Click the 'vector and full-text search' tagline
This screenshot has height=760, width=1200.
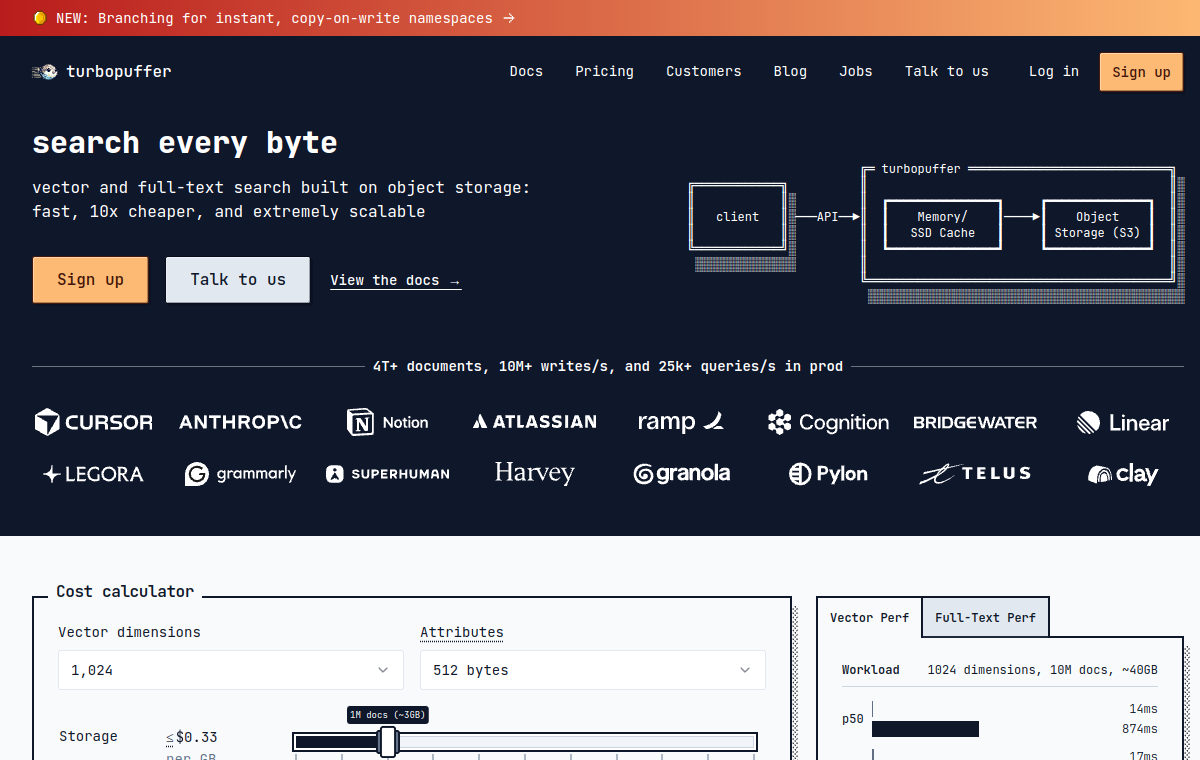(x=281, y=200)
